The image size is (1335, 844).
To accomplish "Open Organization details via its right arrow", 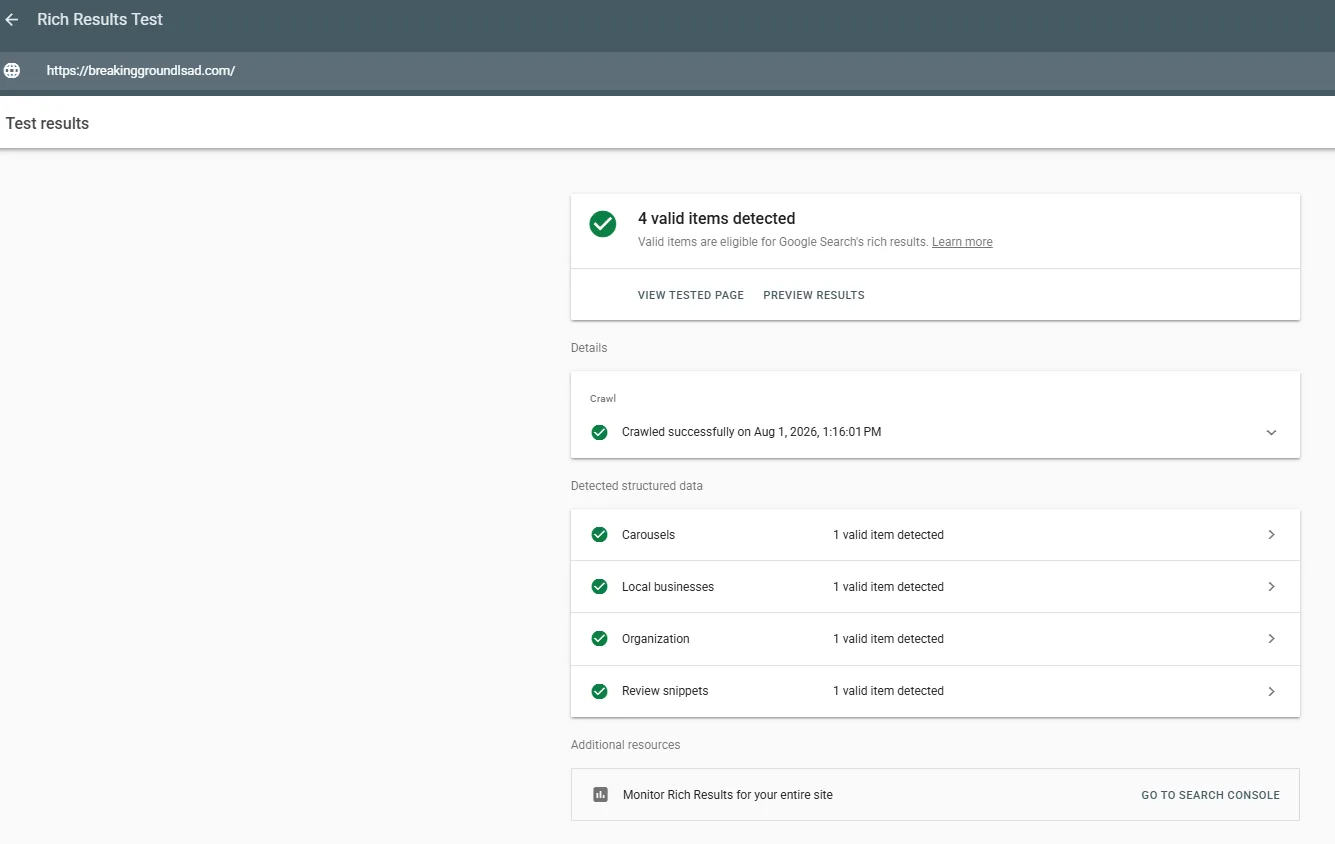I will pyautogui.click(x=1271, y=639).
